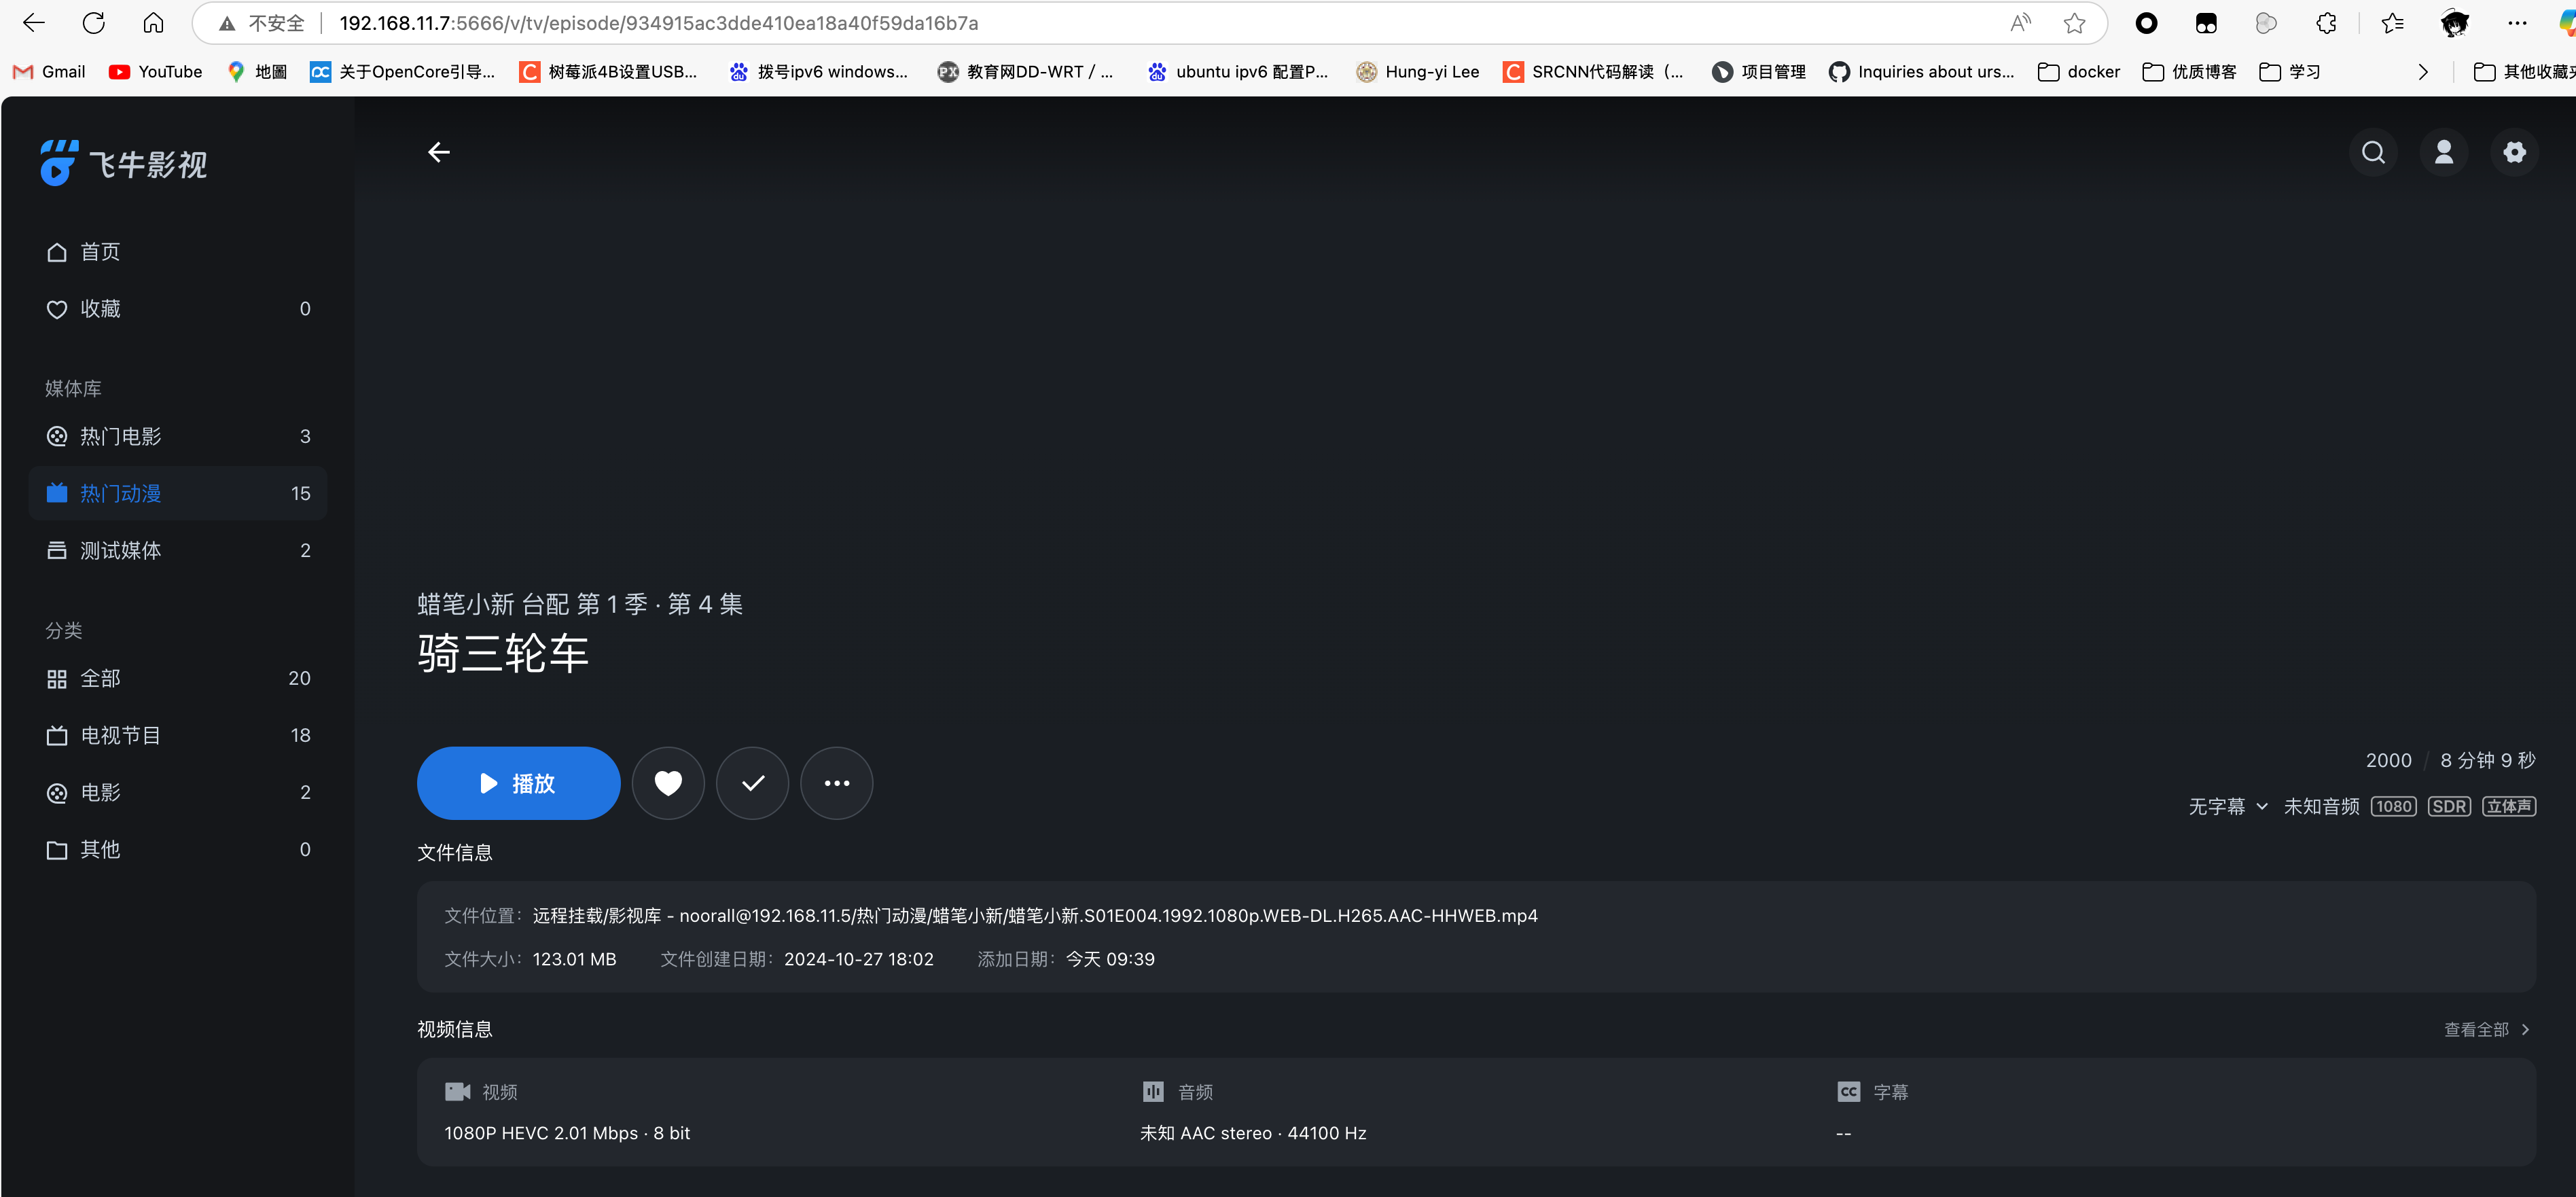This screenshot has width=2576, height=1197.
Task: Open the search icon in the top right
Action: [x=2373, y=152]
